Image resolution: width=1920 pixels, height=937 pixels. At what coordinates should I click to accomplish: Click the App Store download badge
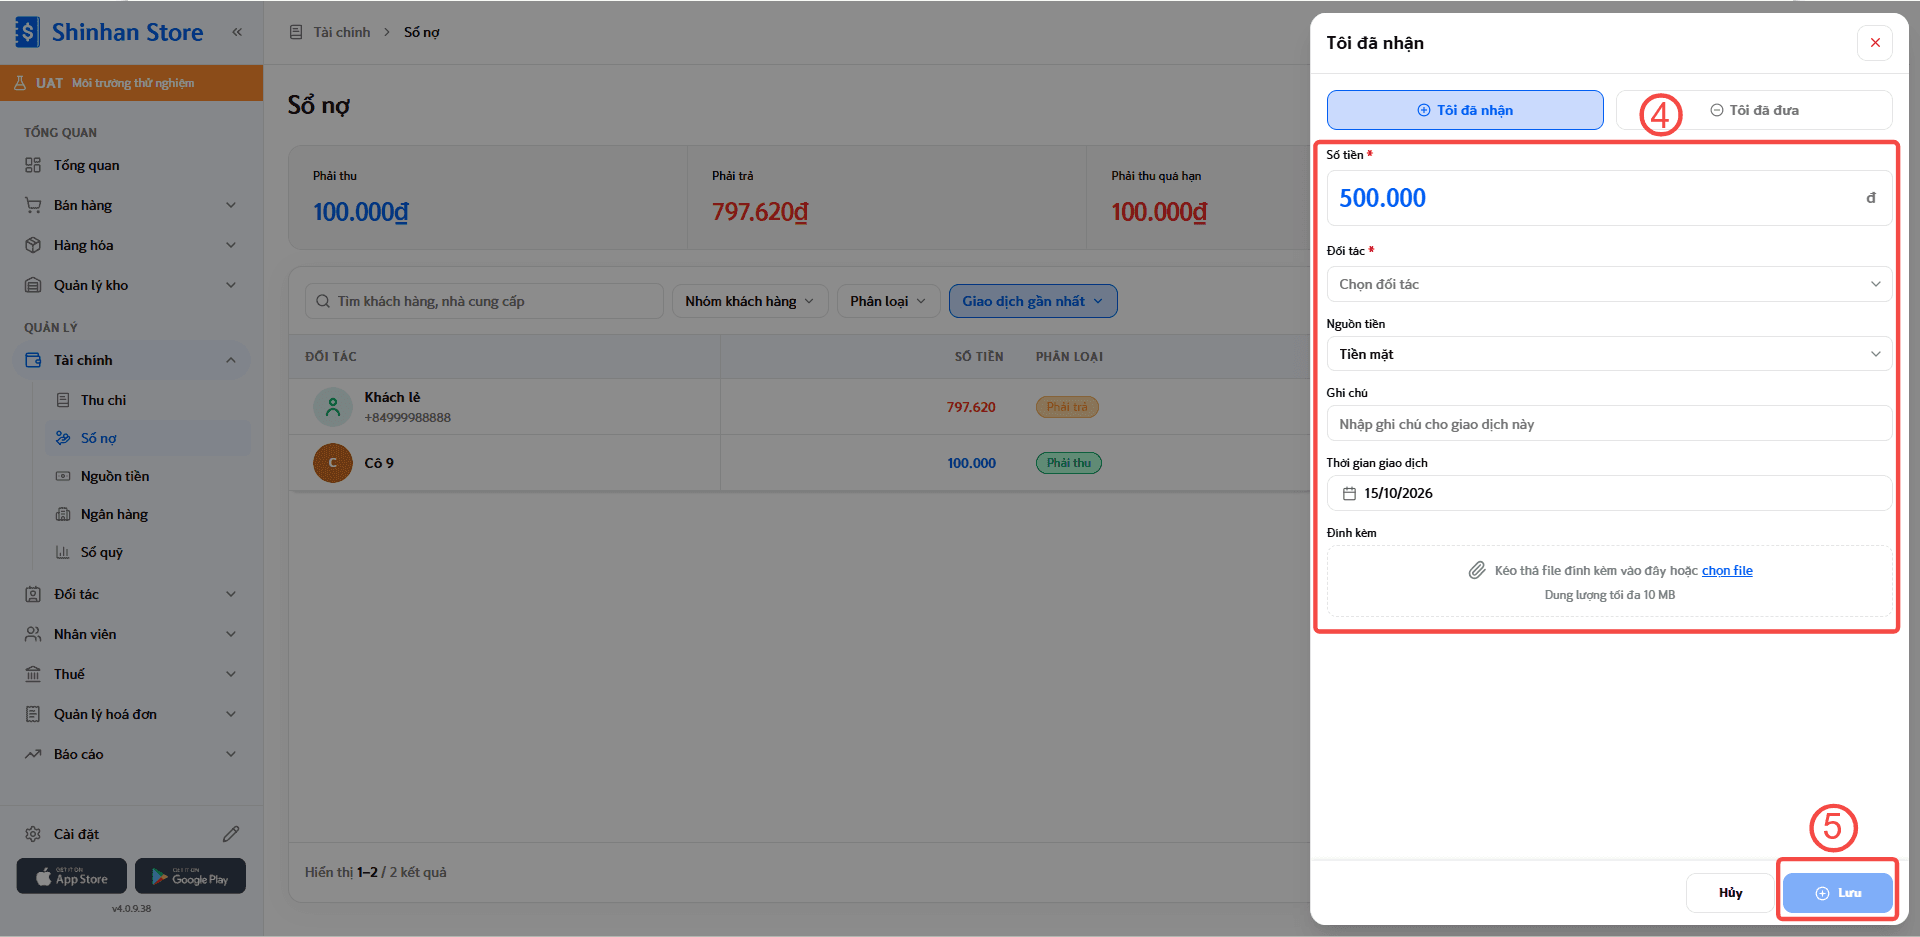[71, 876]
